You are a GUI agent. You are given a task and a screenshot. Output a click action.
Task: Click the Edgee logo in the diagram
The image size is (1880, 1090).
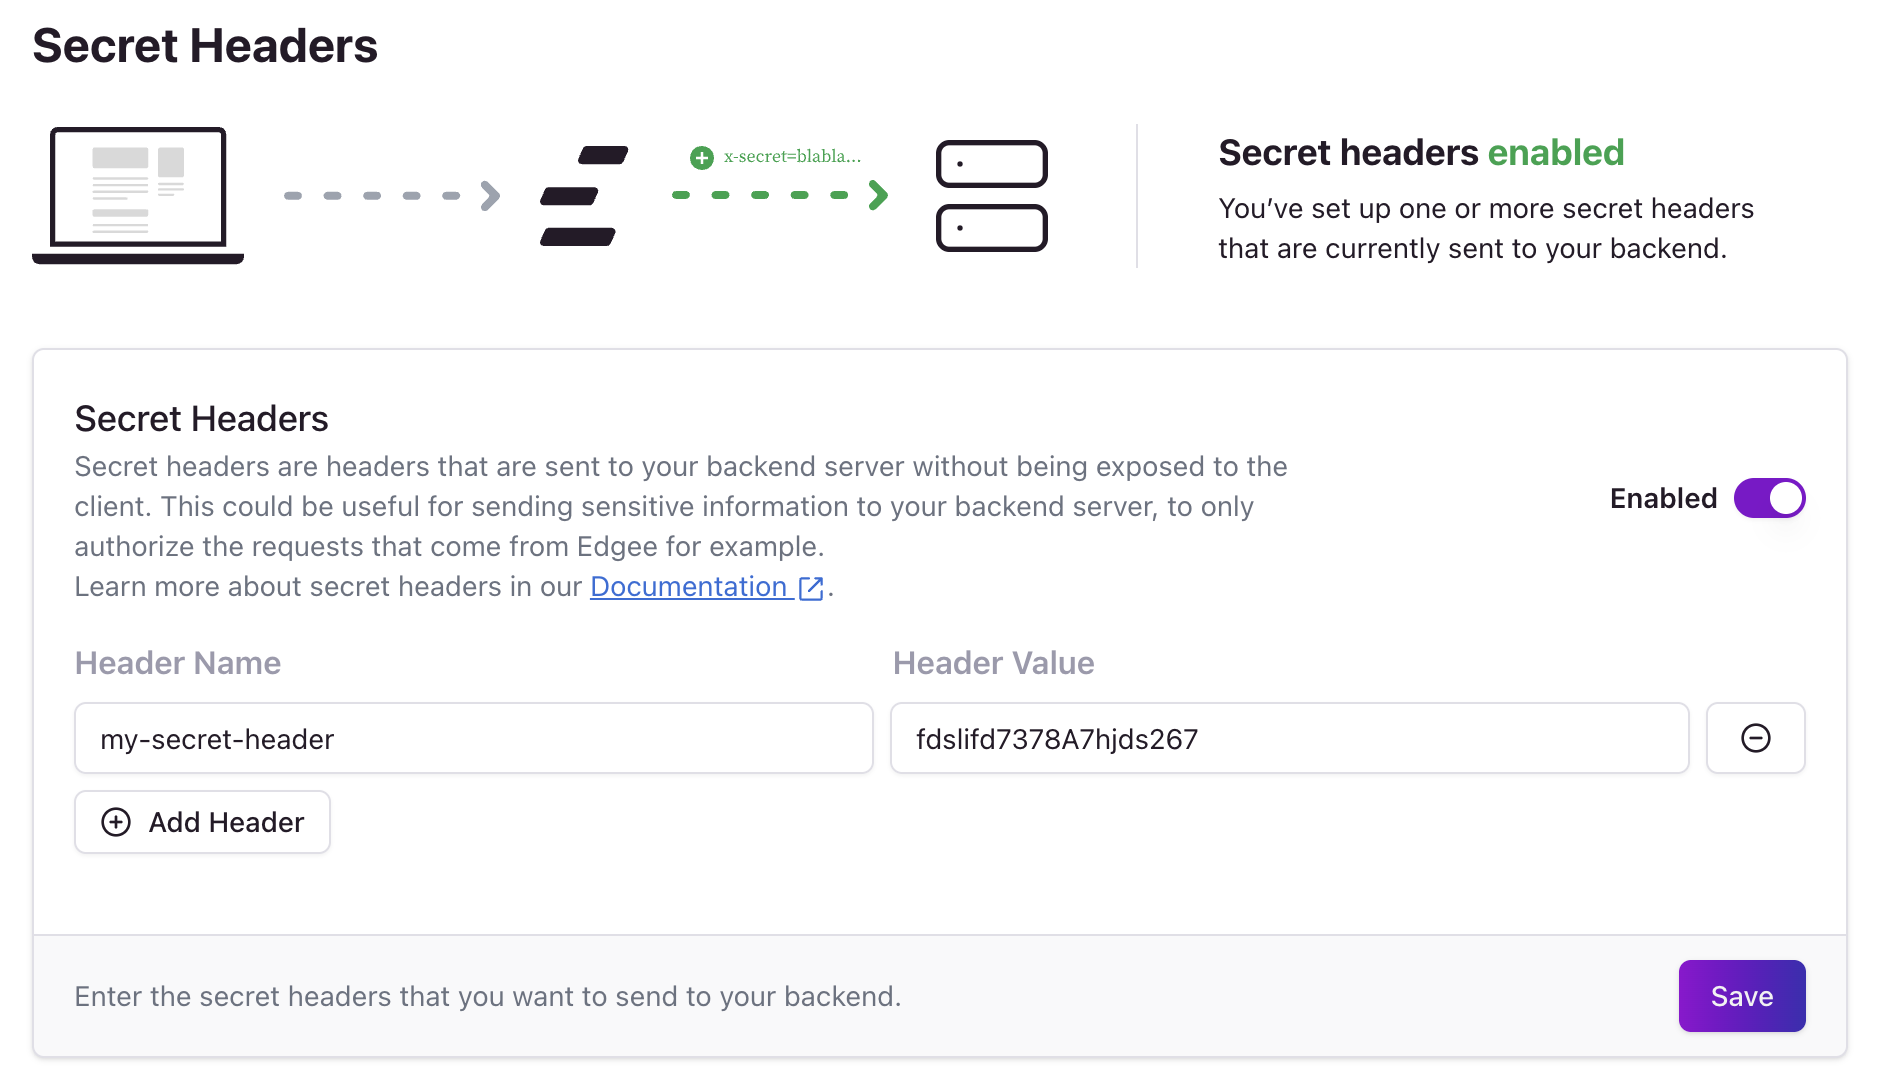[x=583, y=196]
